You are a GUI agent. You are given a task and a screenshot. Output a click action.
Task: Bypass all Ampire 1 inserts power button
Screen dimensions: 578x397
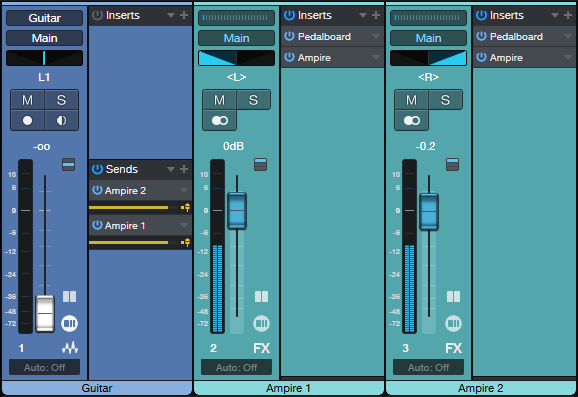pos(289,15)
